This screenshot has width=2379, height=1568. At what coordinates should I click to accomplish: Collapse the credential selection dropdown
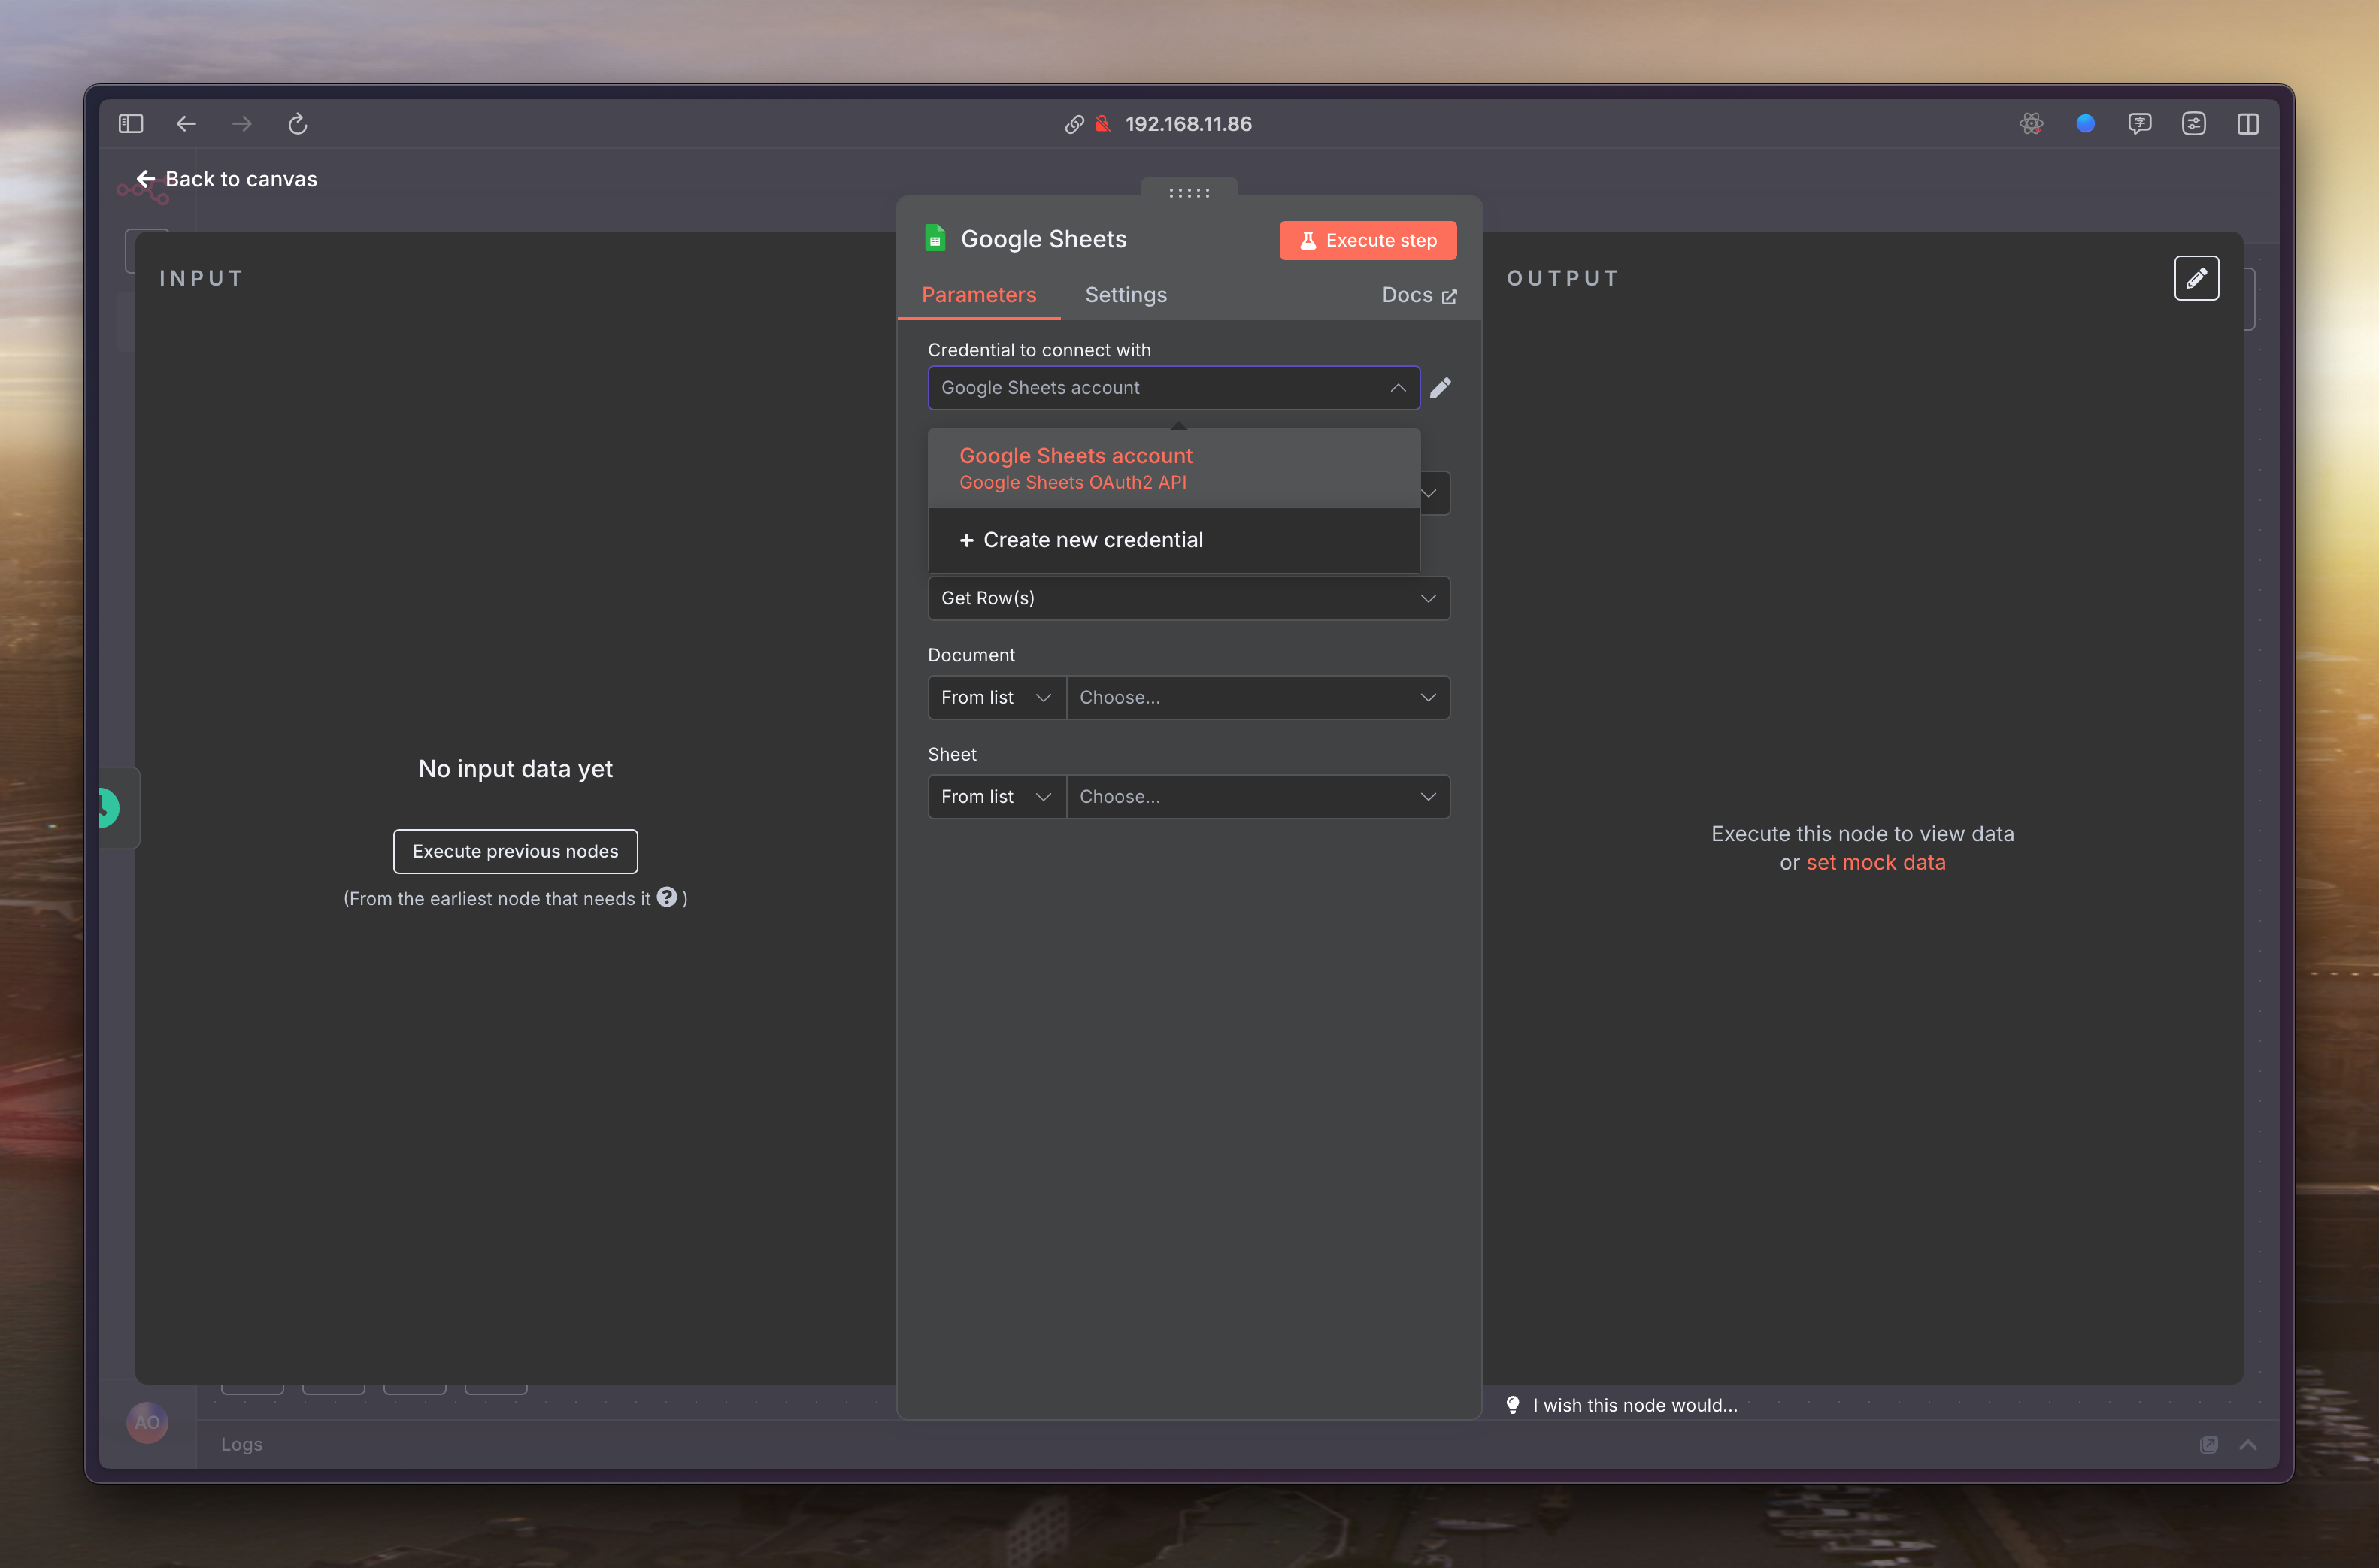1397,388
